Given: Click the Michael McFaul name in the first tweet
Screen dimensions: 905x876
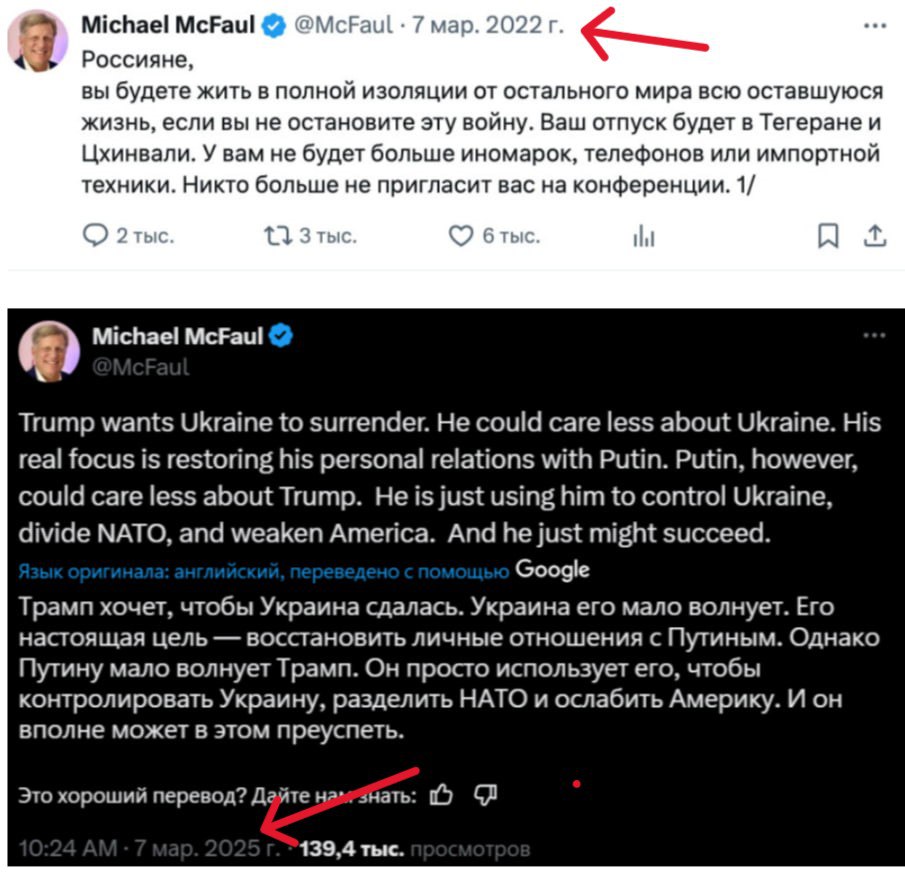Looking at the screenshot, I should coord(167,27).
